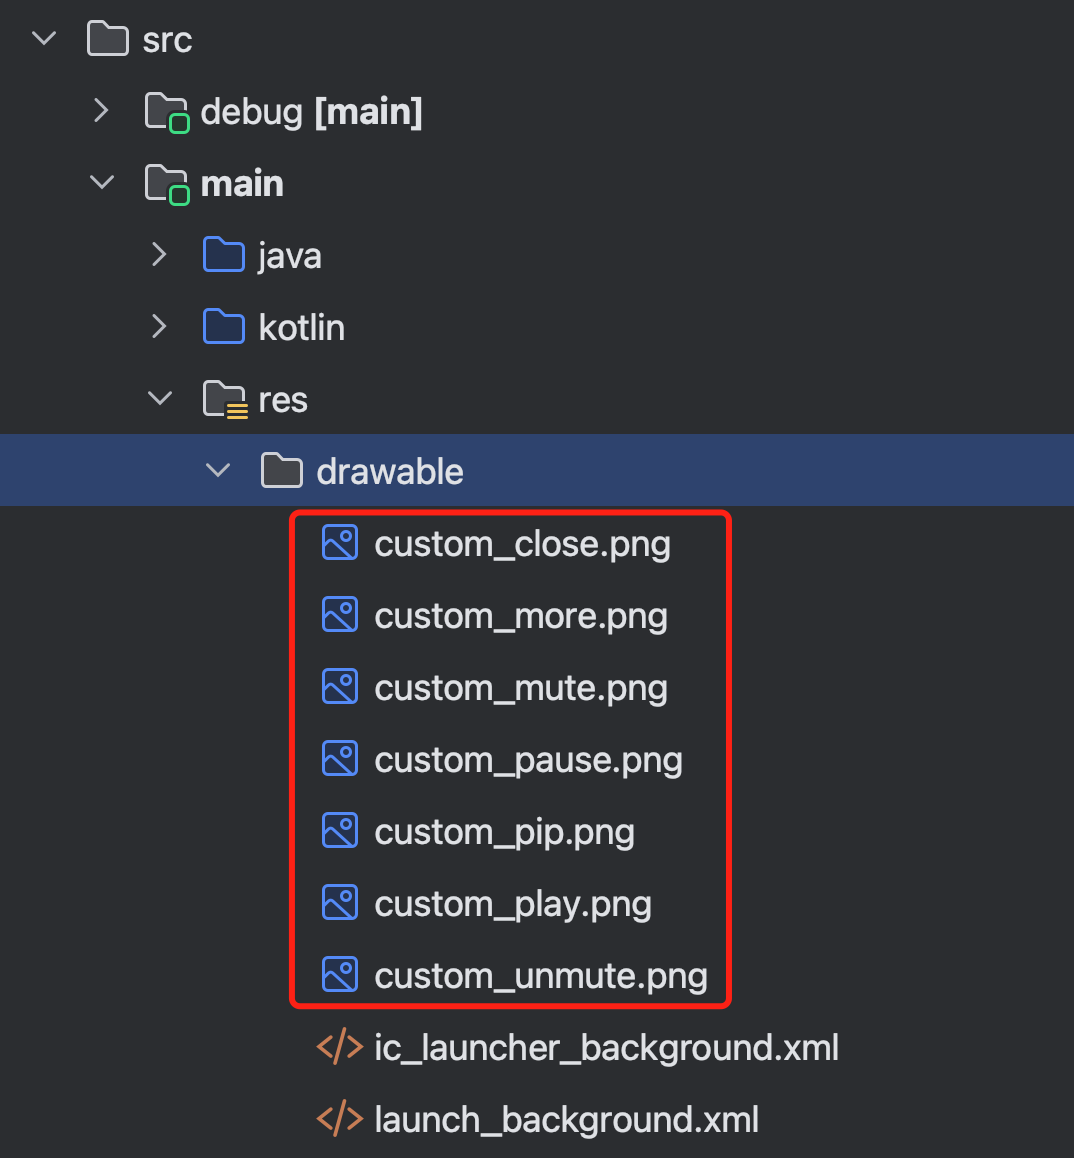Click the XML icon beside ic_launcher_background.xml
The height and width of the screenshot is (1158, 1074).
(x=340, y=1048)
